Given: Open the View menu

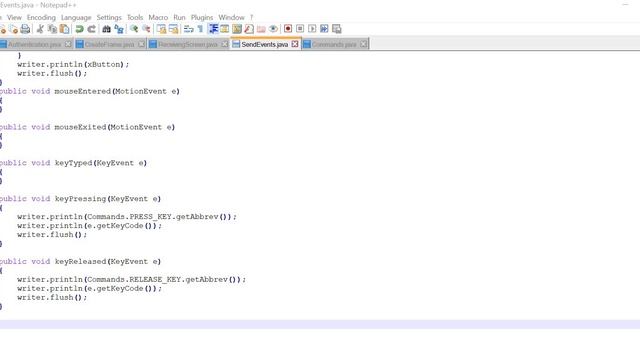Looking at the screenshot, I should pyautogui.click(x=14, y=18).
